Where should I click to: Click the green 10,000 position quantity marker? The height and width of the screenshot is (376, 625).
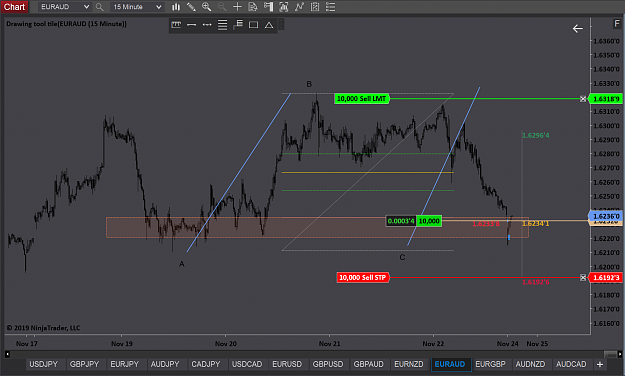pyautogui.click(x=429, y=221)
